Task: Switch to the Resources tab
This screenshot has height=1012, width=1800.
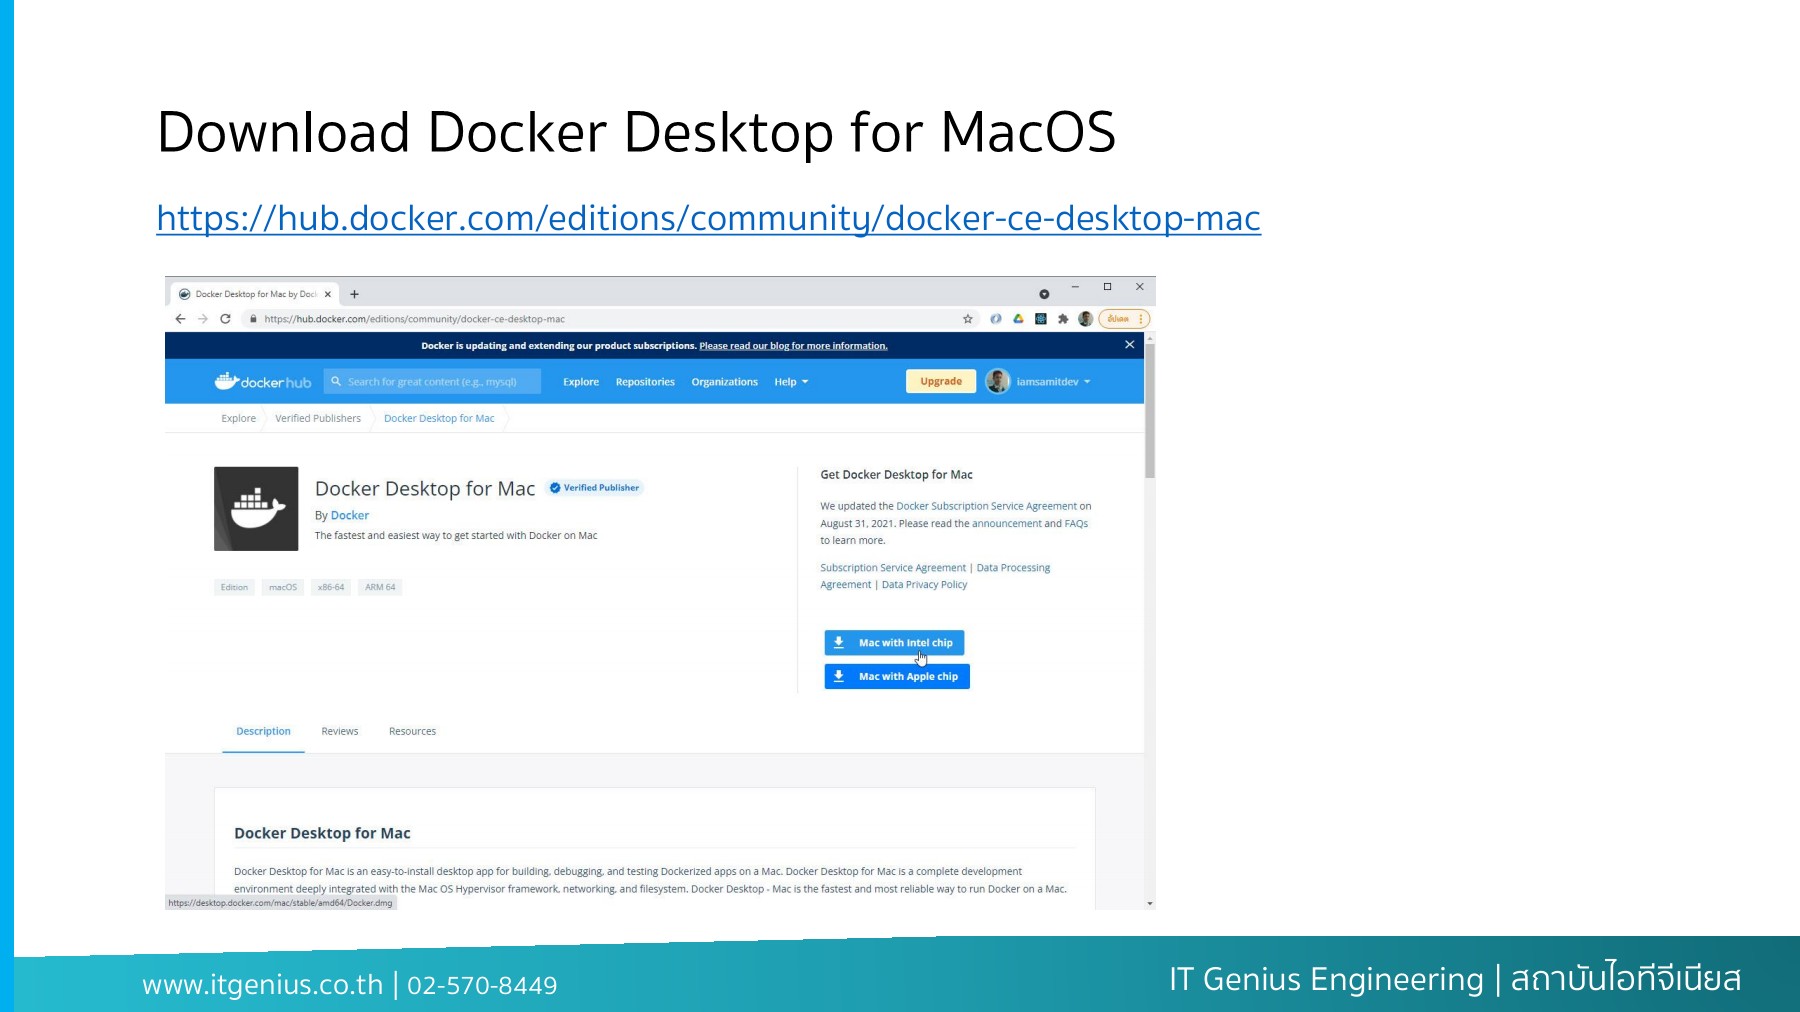Action: [x=412, y=731]
